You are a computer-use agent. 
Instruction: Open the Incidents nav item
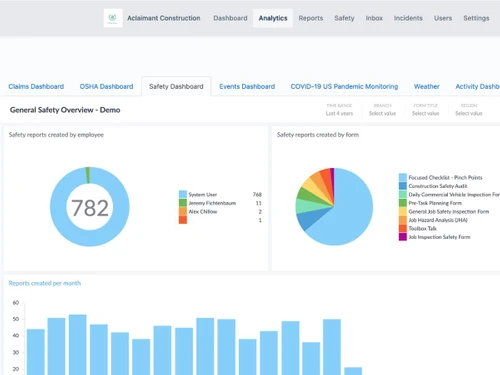pyautogui.click(x=408, y=18)
